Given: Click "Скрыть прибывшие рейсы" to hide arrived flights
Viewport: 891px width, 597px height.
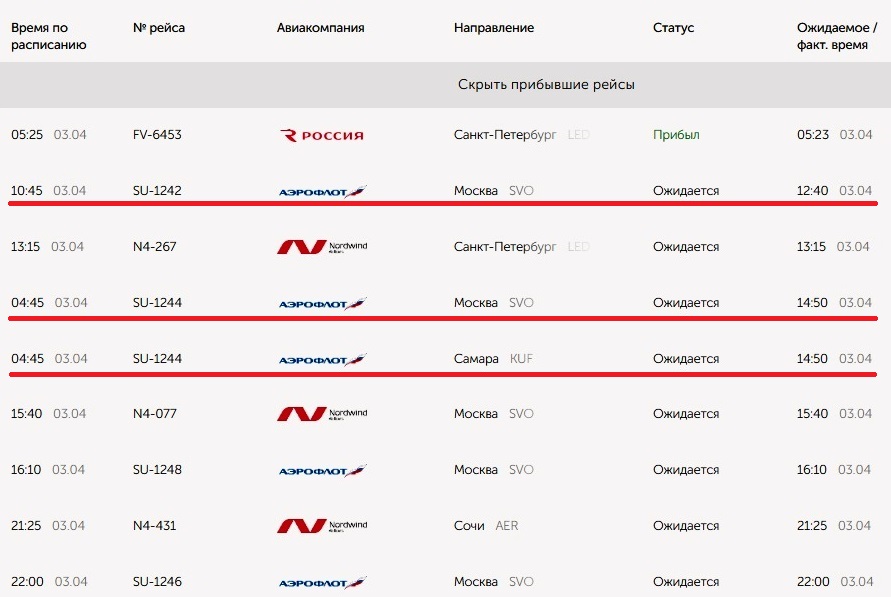Looking at the screenshot, I should click(546, 85).
